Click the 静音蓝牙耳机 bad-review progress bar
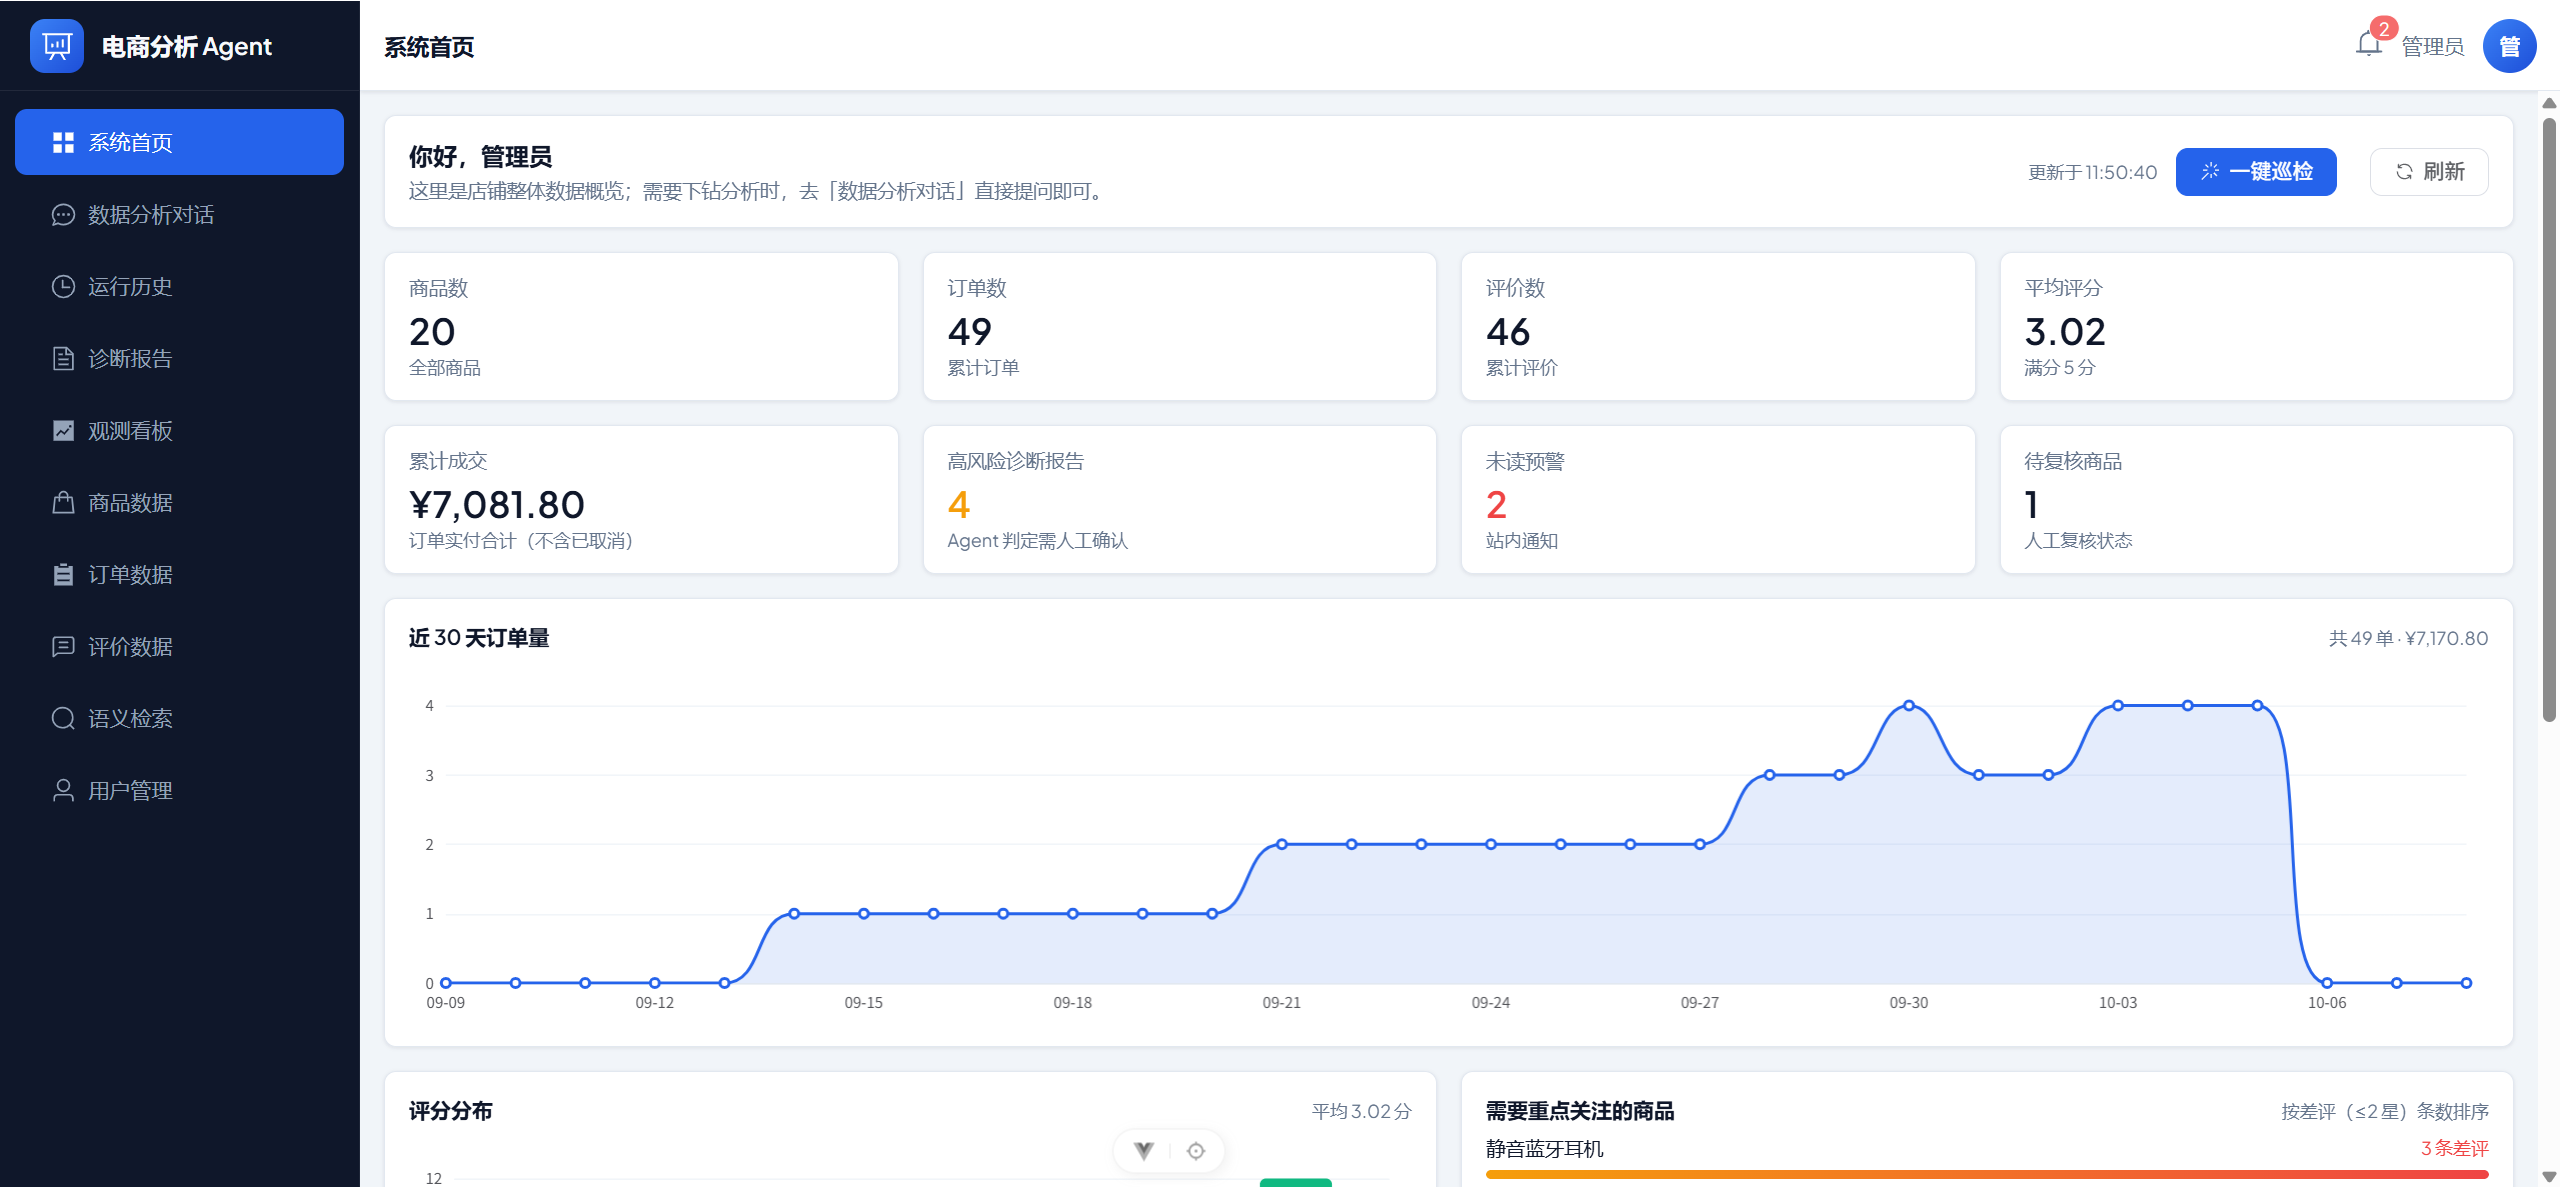This screenshot has width=2560, height=1187. pos(1987,1175)
